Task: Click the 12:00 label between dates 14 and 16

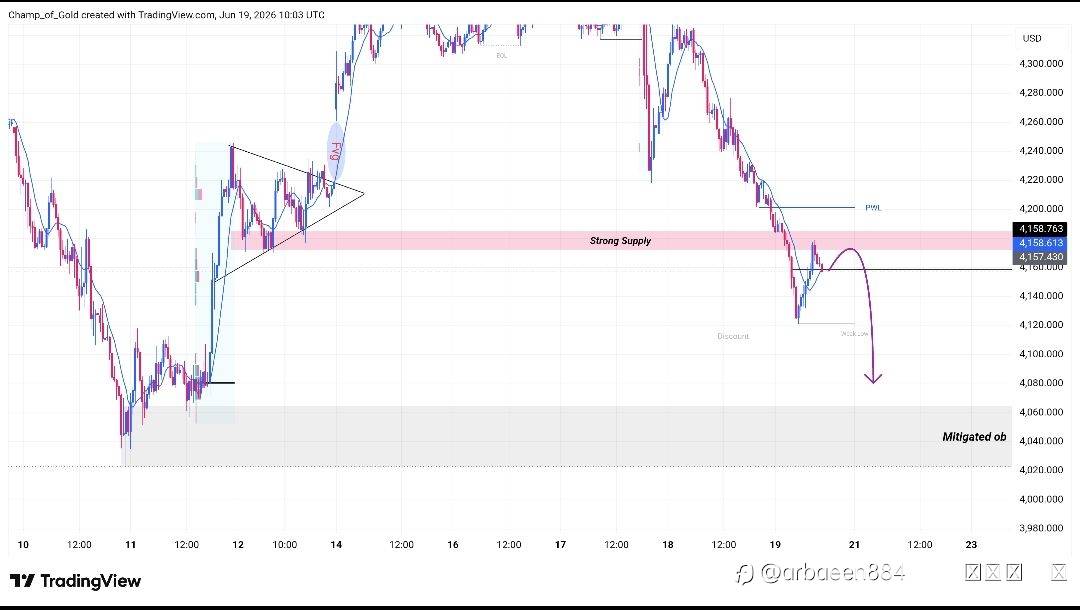Action: click(x=402, y=545)
